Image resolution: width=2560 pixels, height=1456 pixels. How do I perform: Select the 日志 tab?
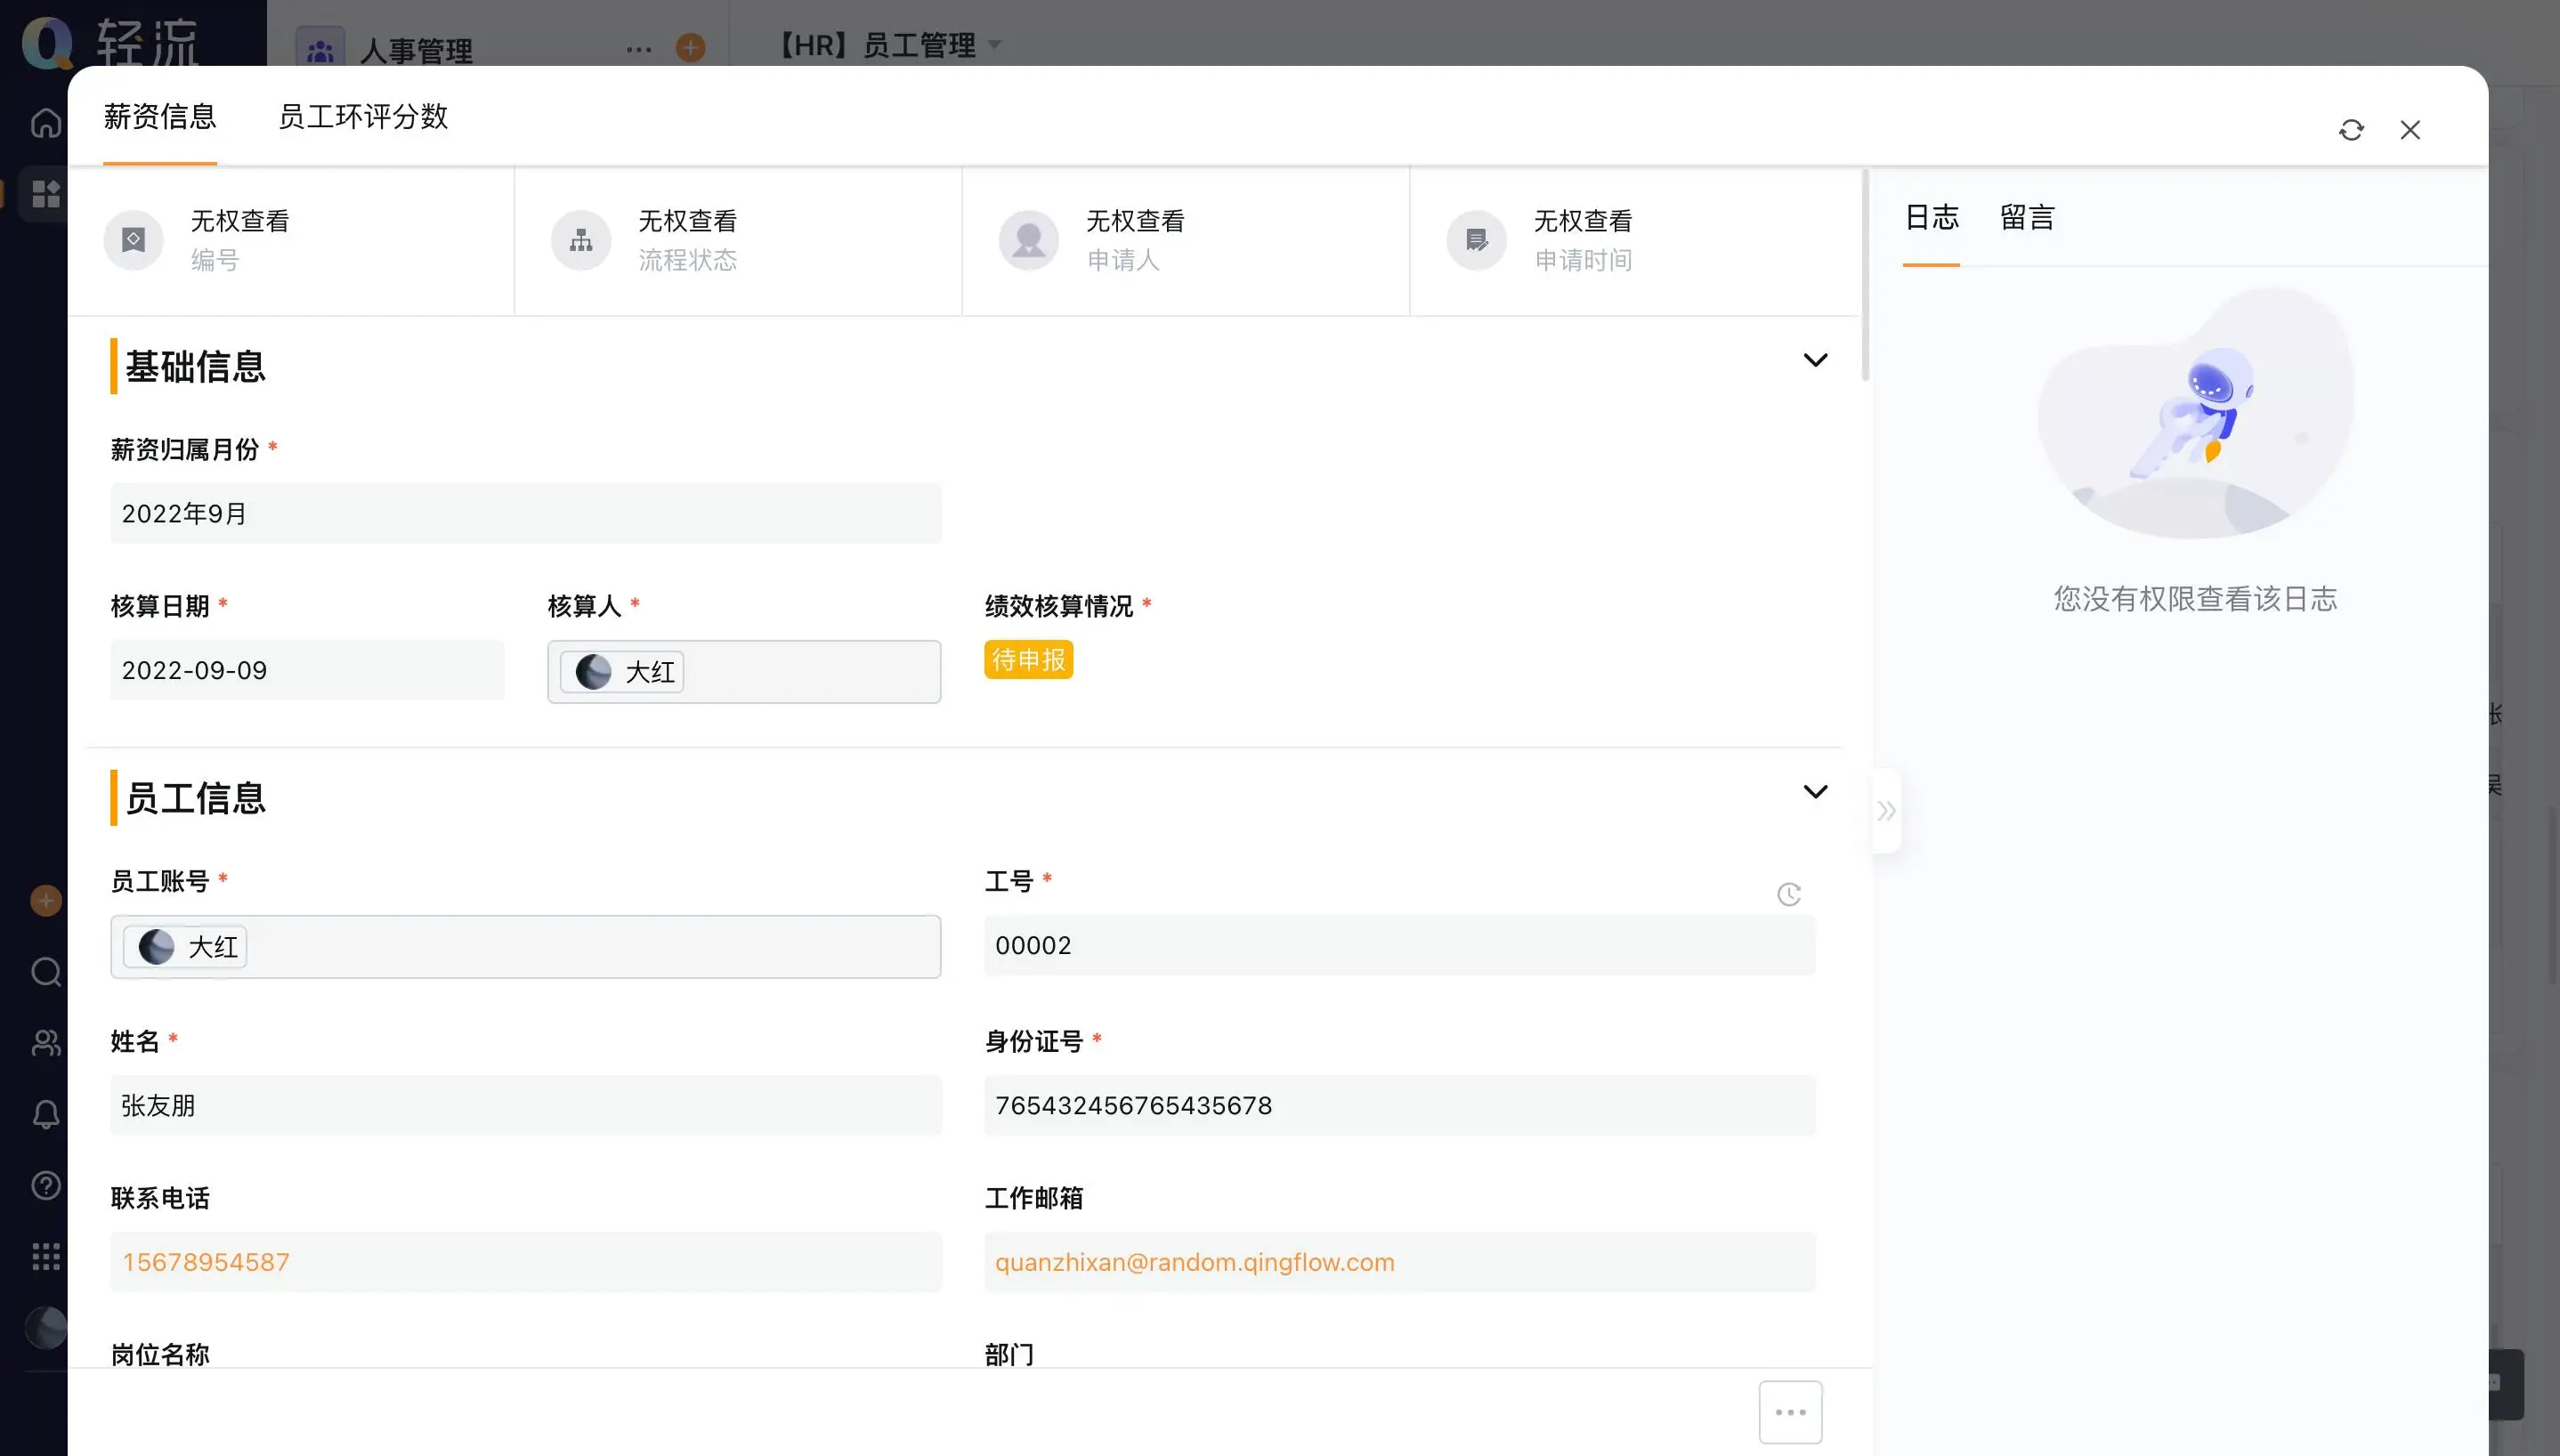[1931, 218]
